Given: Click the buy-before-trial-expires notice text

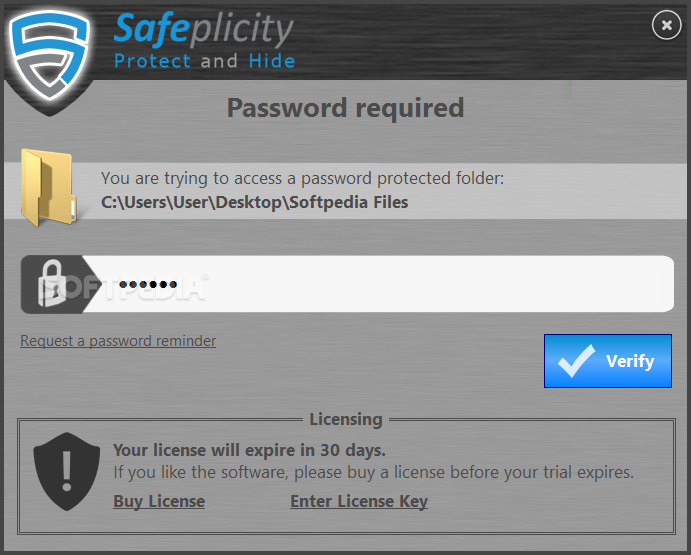Looking at the screenshot, I should click(x=373, y=472).
